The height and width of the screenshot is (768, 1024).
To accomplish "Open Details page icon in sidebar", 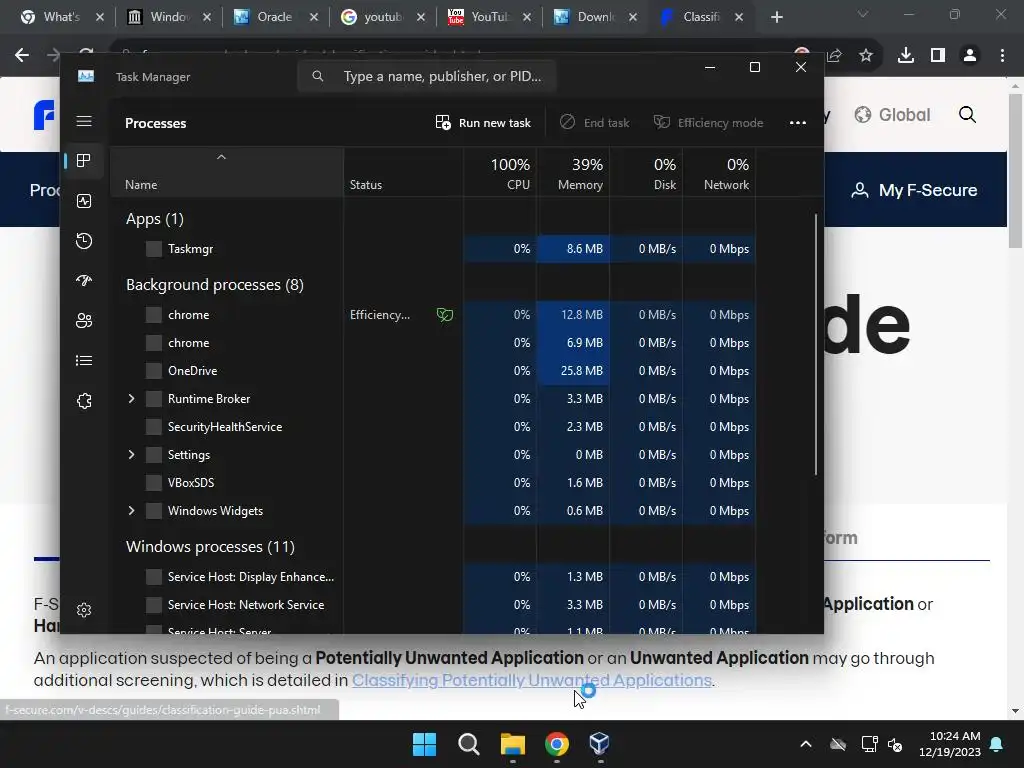I will tap(84, 360).
